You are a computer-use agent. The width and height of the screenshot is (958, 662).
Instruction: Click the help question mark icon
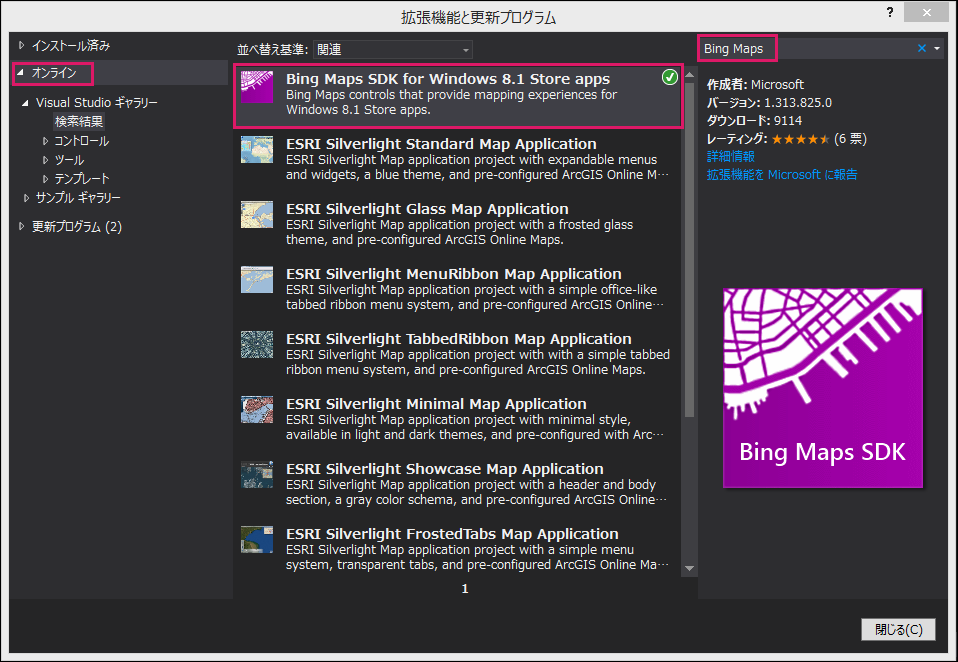tap(890, 12)
